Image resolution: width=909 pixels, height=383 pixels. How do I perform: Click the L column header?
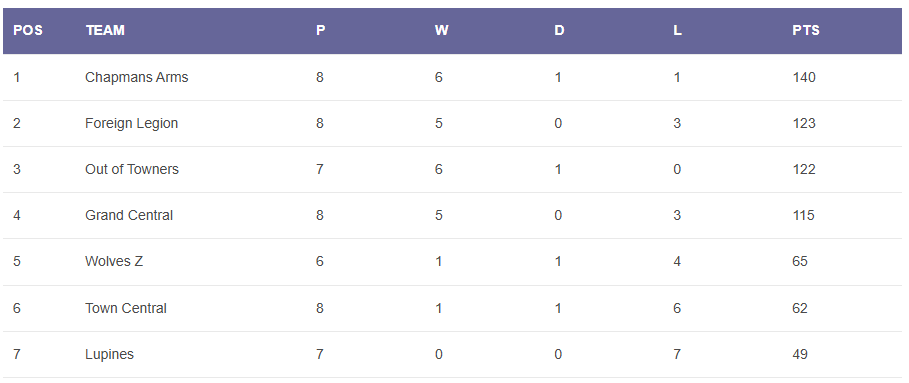tap(677, 31)
